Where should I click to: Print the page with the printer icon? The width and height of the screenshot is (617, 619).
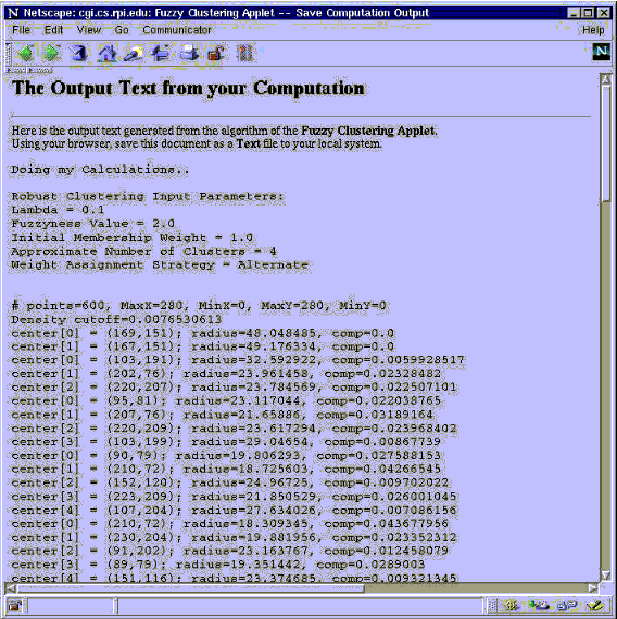(189, 53)
